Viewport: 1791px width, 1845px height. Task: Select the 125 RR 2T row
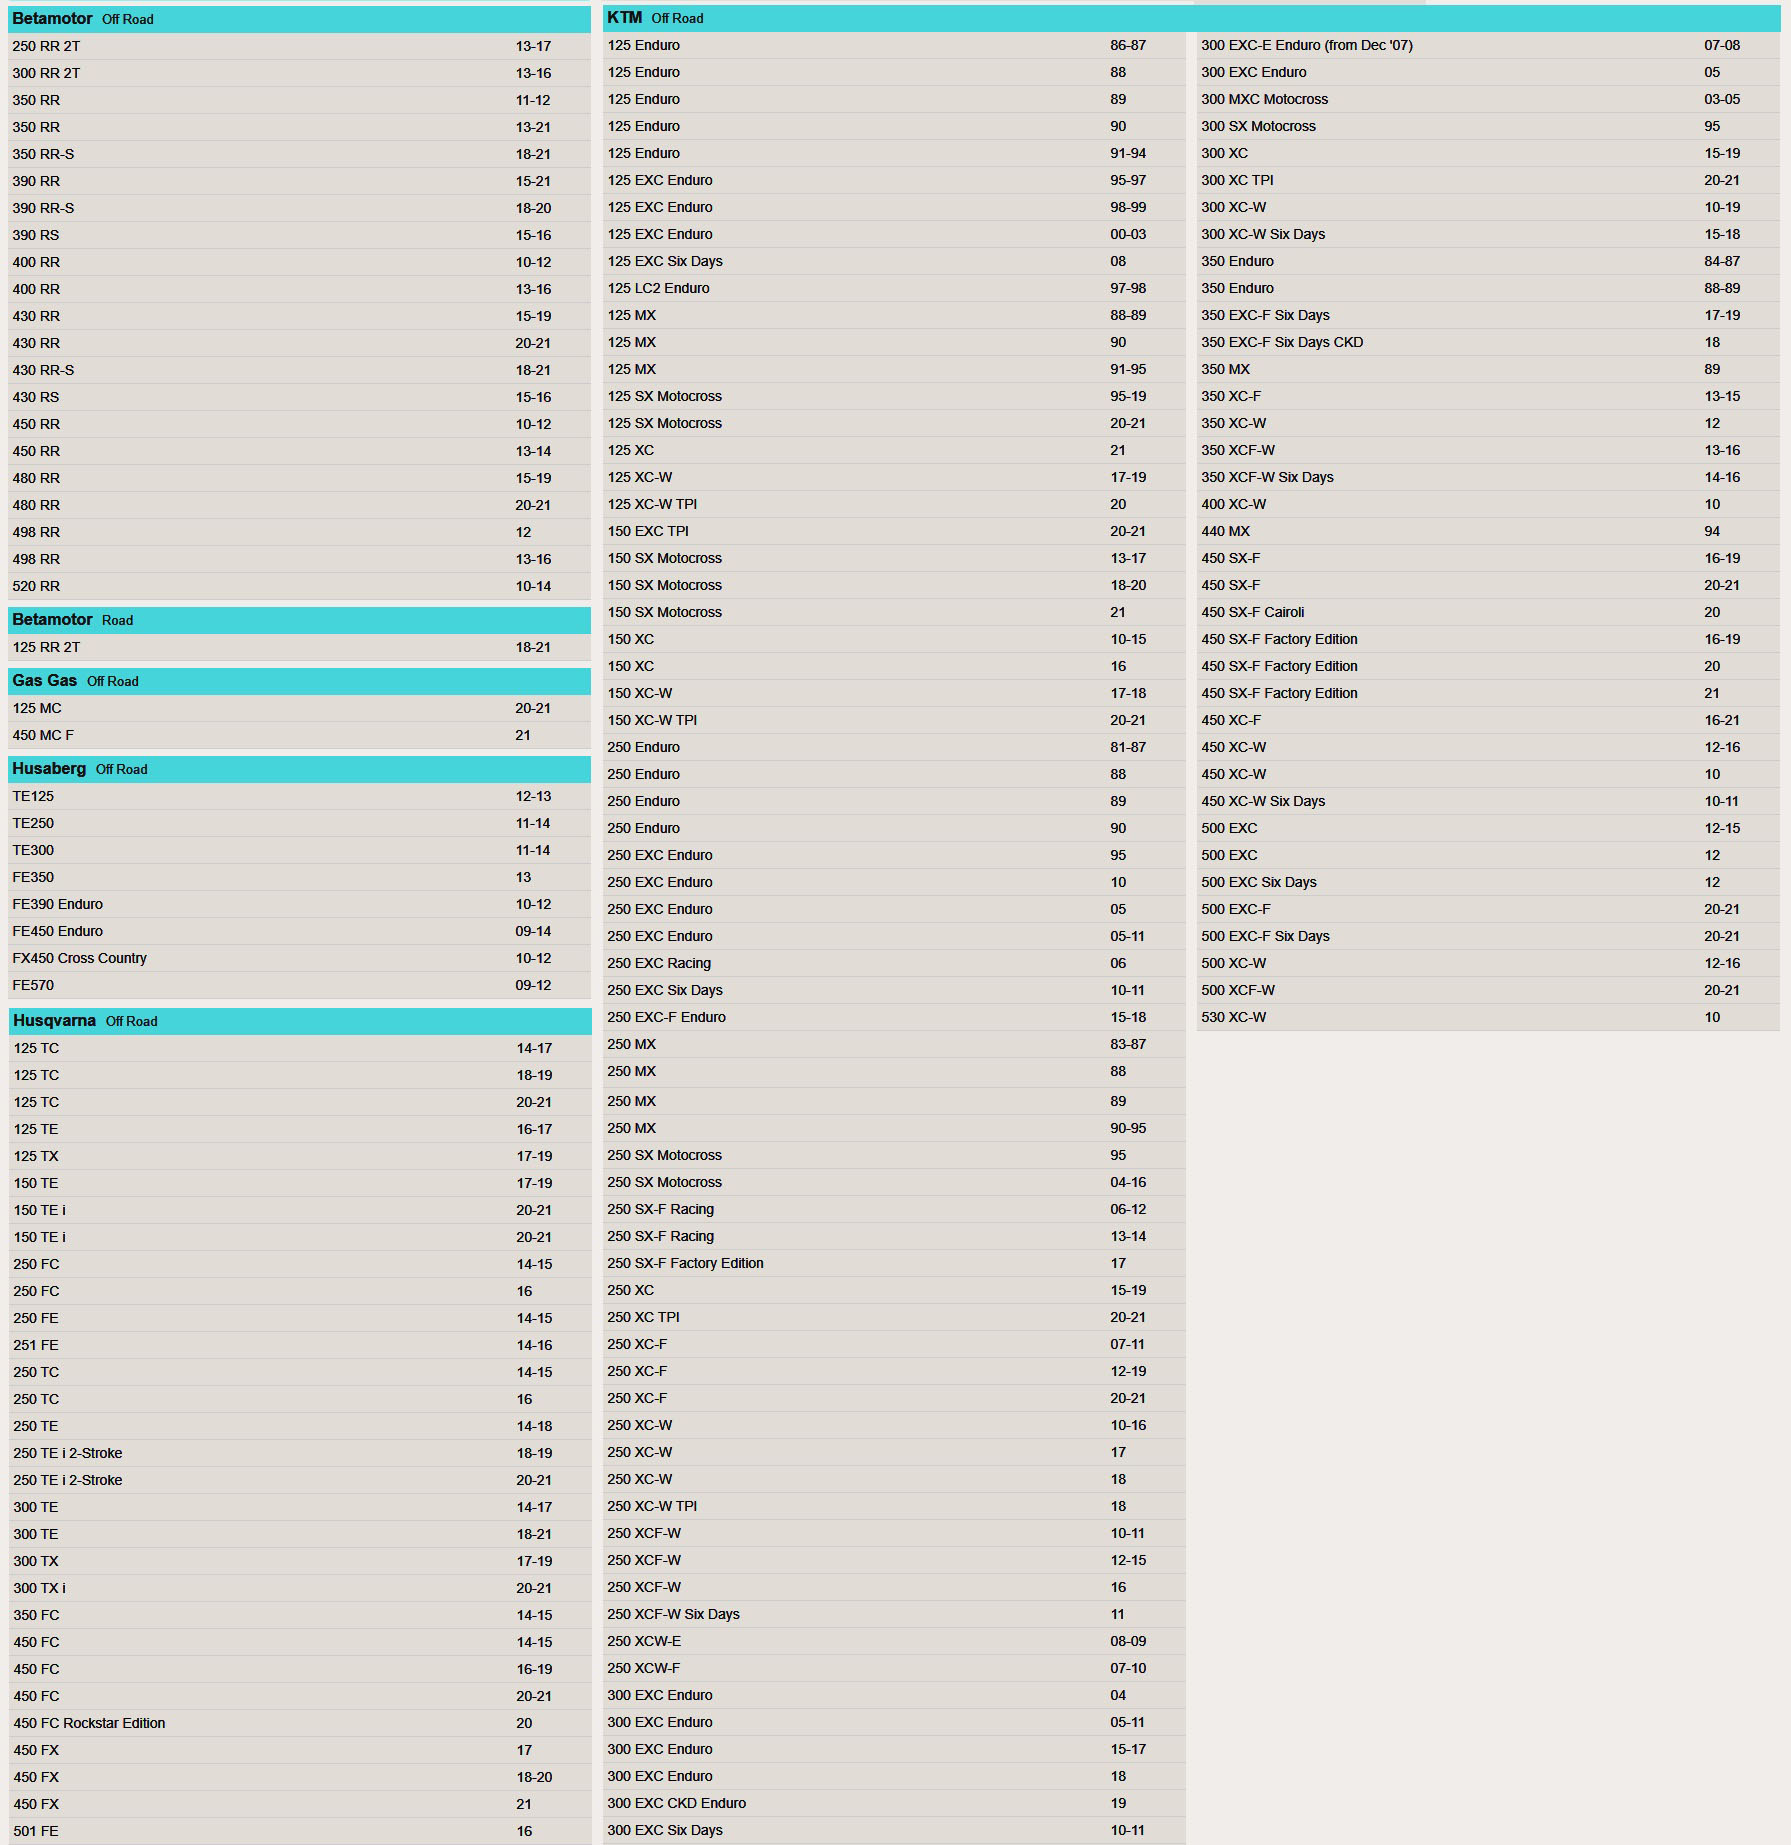[299, 647]
